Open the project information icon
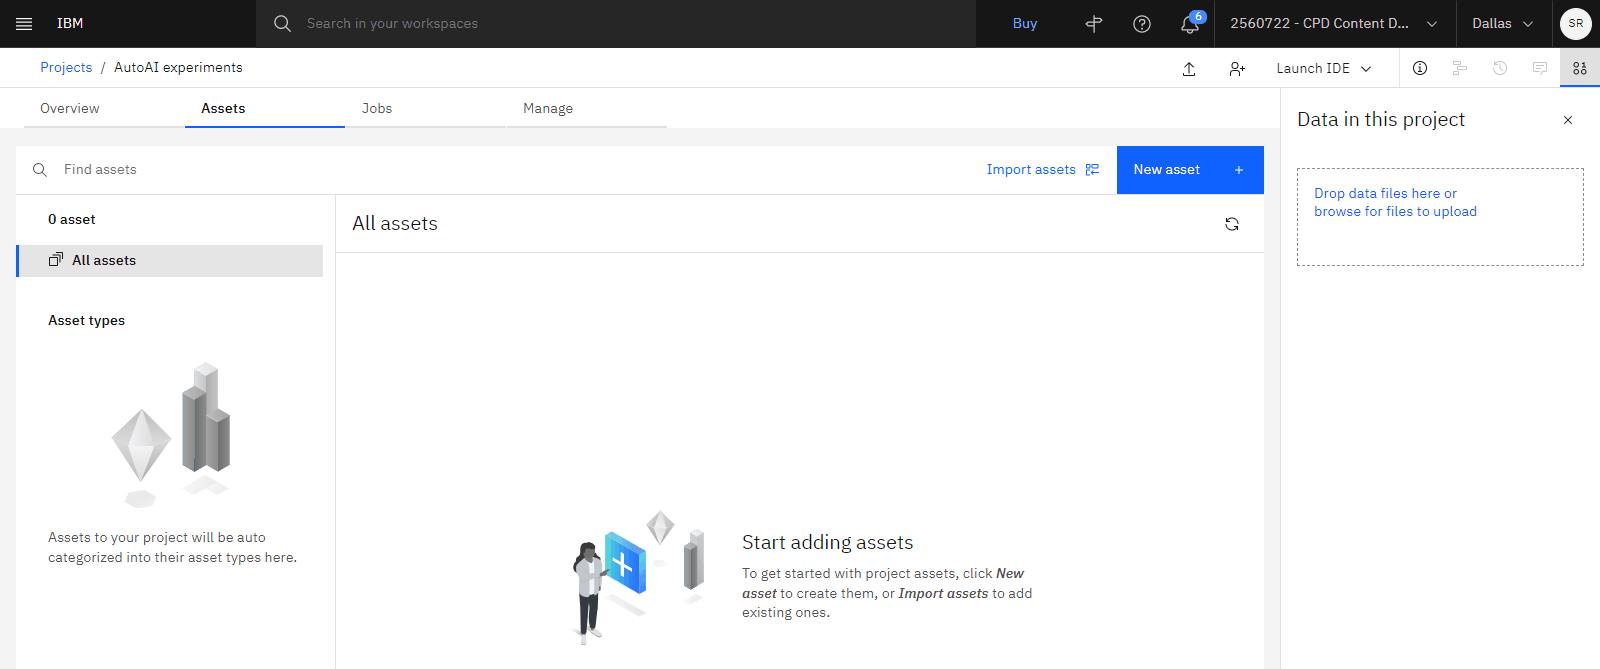This screenshot has width=1600, height=669. coord(1420,68)
